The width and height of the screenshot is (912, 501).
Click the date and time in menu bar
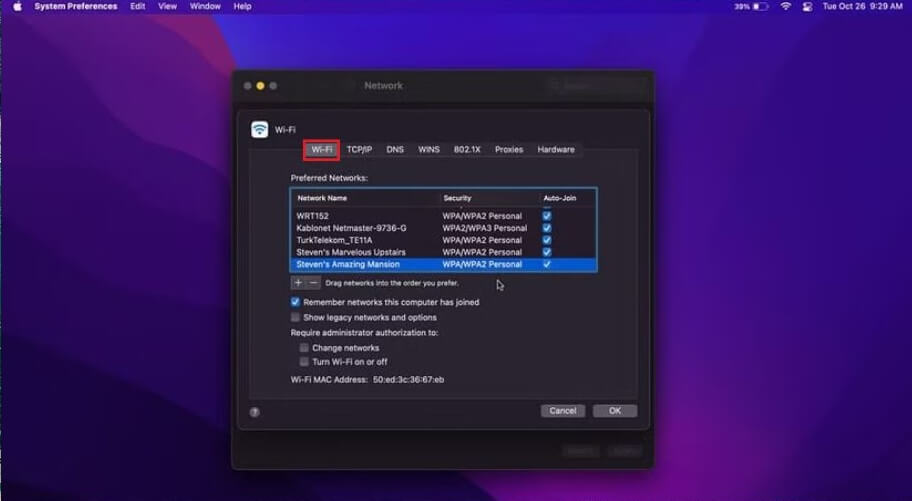[x=863, y=6]
